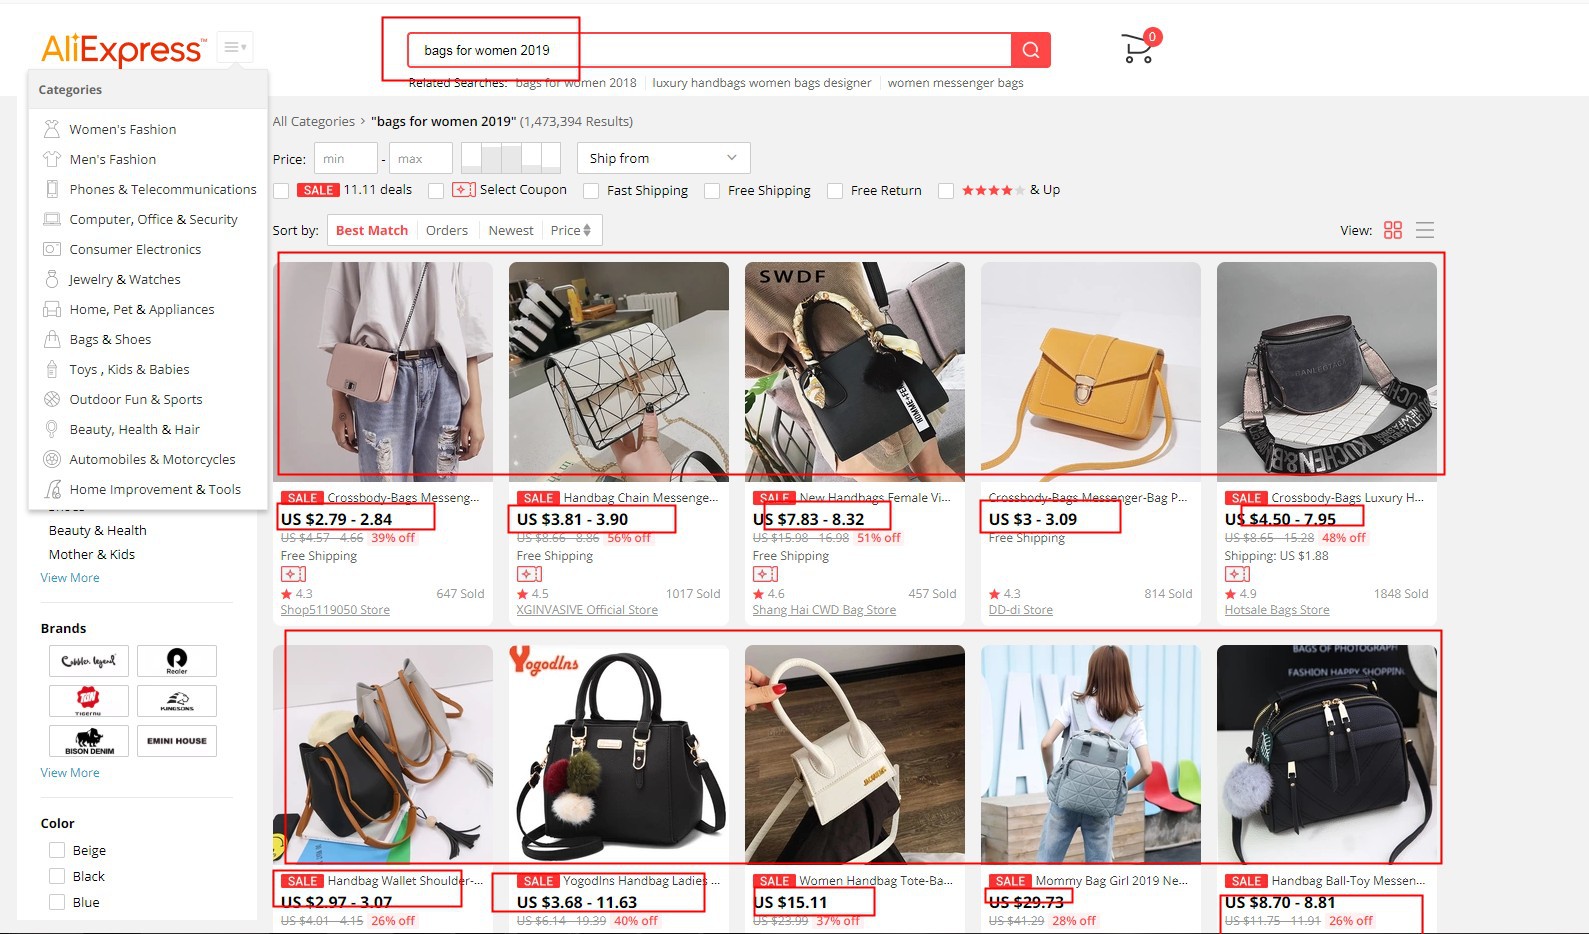This screenshot has height=934, width=1589.
Task: Select the Tigernu brand logo
Action: pyautogui.click(x=89, y=701)
